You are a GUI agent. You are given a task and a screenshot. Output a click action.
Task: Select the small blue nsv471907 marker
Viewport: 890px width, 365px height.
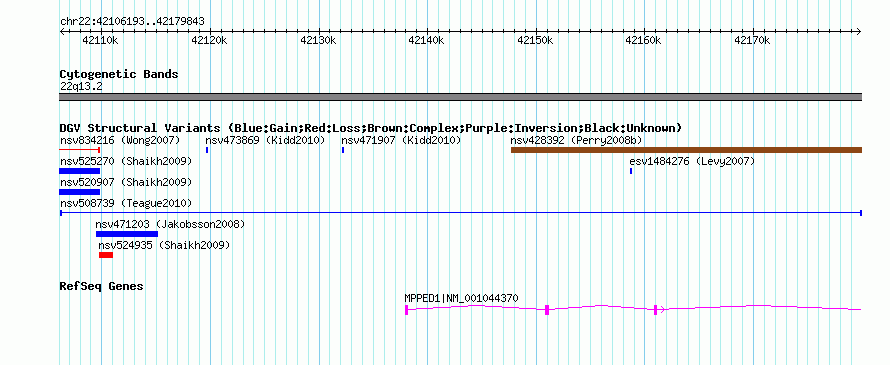(x=343, y=150)
